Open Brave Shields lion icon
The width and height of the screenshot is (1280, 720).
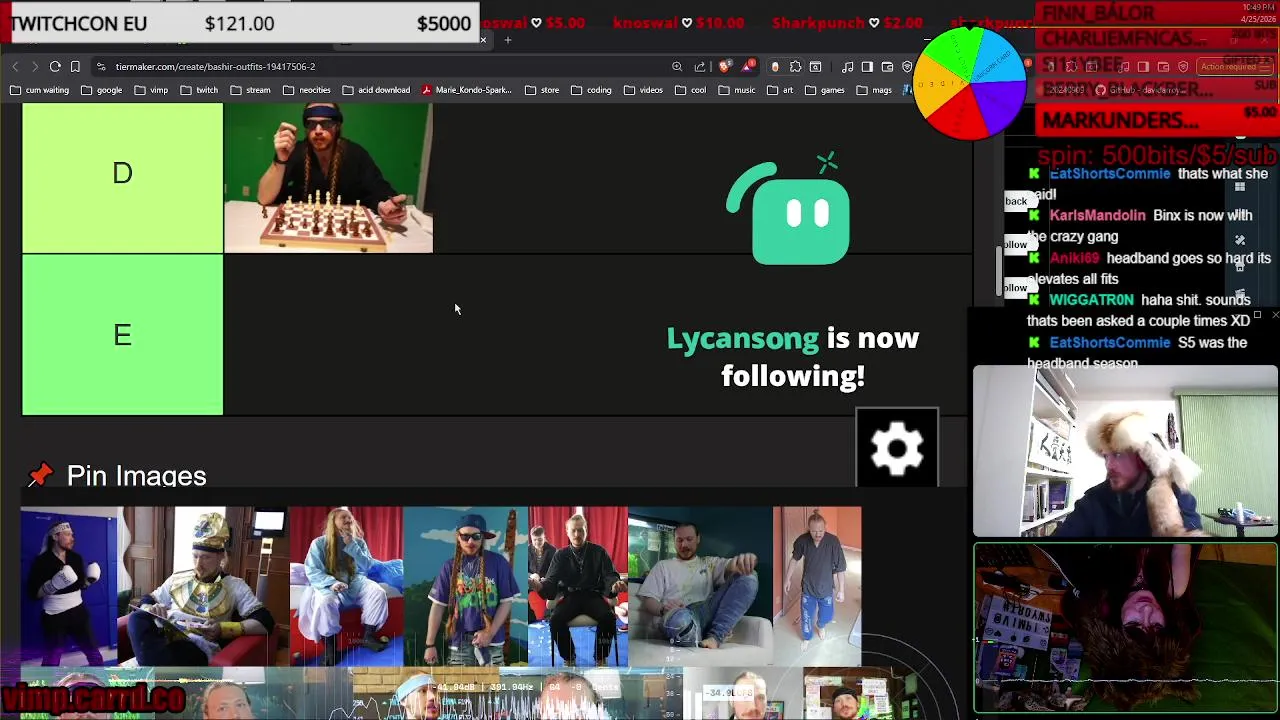pyautogui.click(x=725, y=66)
